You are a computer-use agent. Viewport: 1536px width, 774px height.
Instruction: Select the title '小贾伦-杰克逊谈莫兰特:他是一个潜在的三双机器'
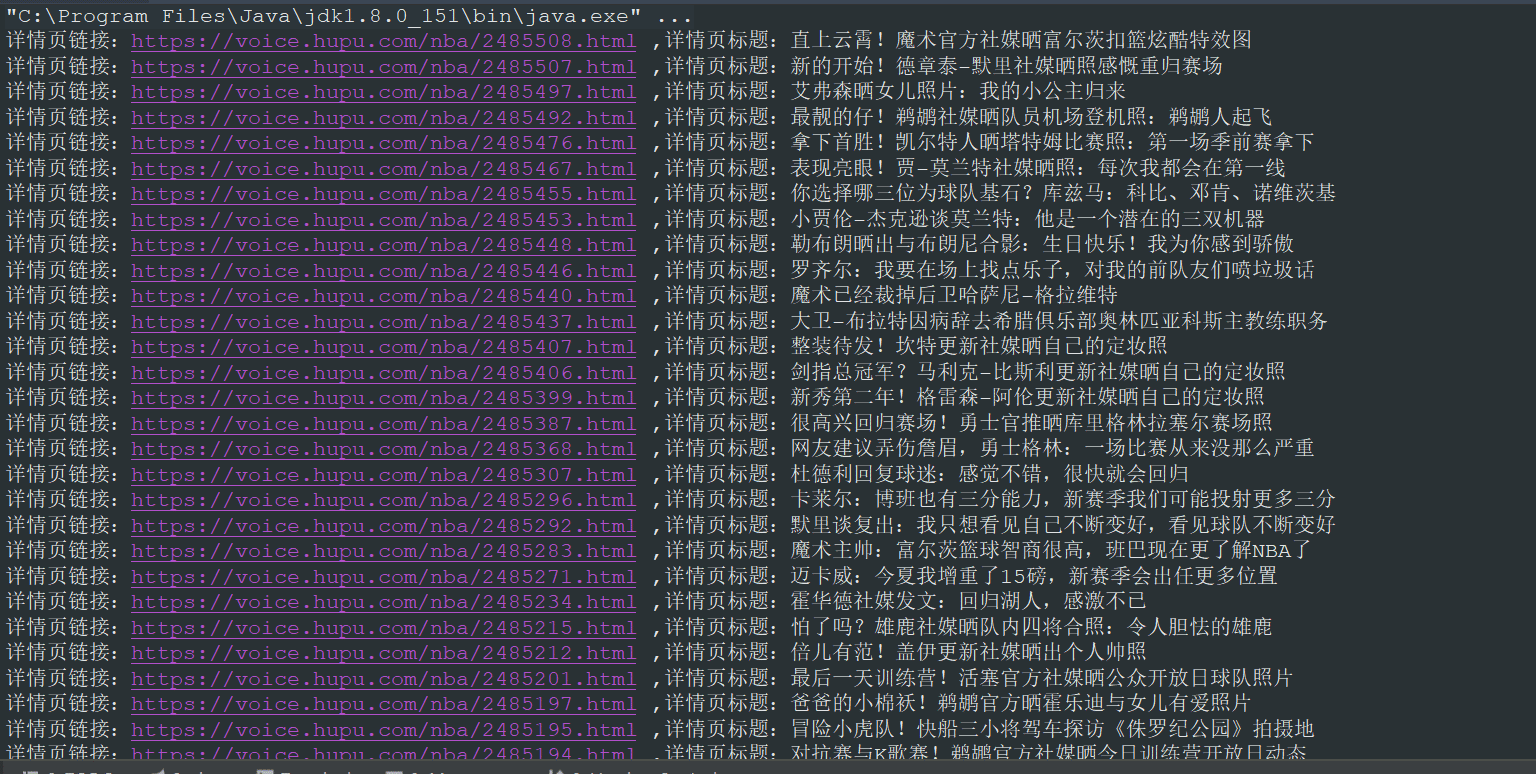click(1027, 220)
